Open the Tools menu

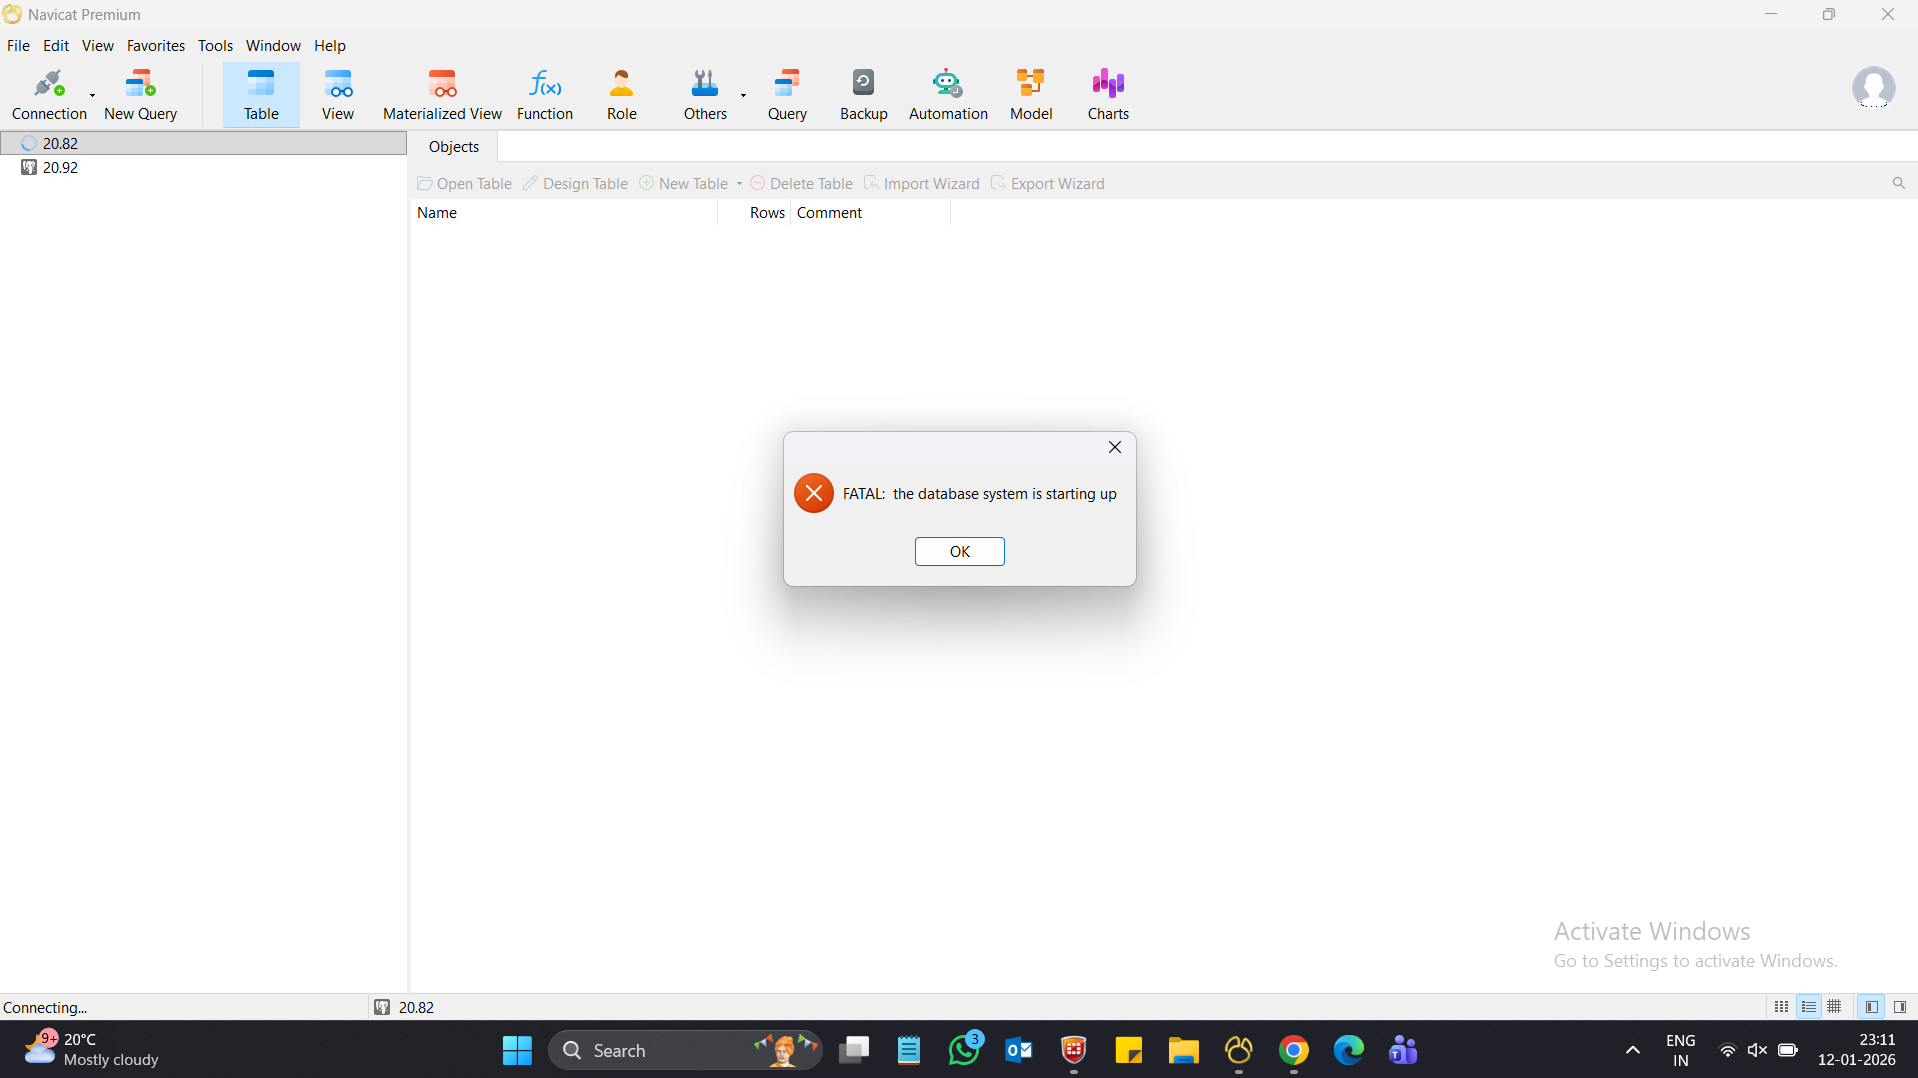[x=214, y=46]
